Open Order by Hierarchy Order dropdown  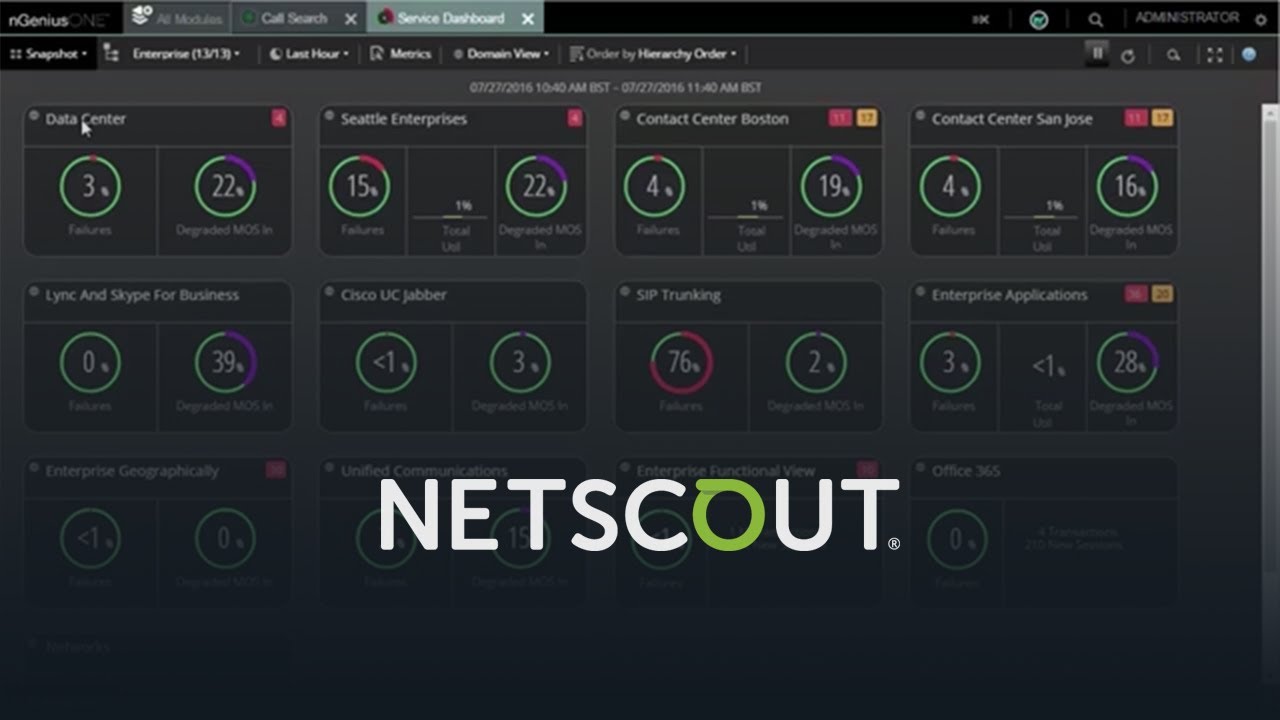pyautogui.click(x=652, y=54)
